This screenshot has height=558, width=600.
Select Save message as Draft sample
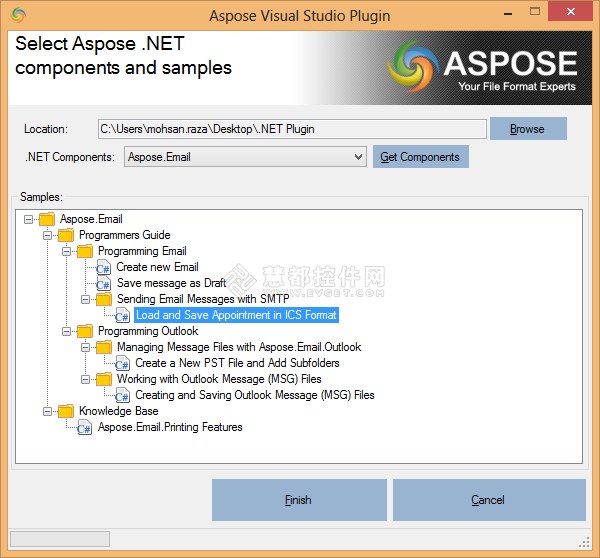[x=171, y=283]
